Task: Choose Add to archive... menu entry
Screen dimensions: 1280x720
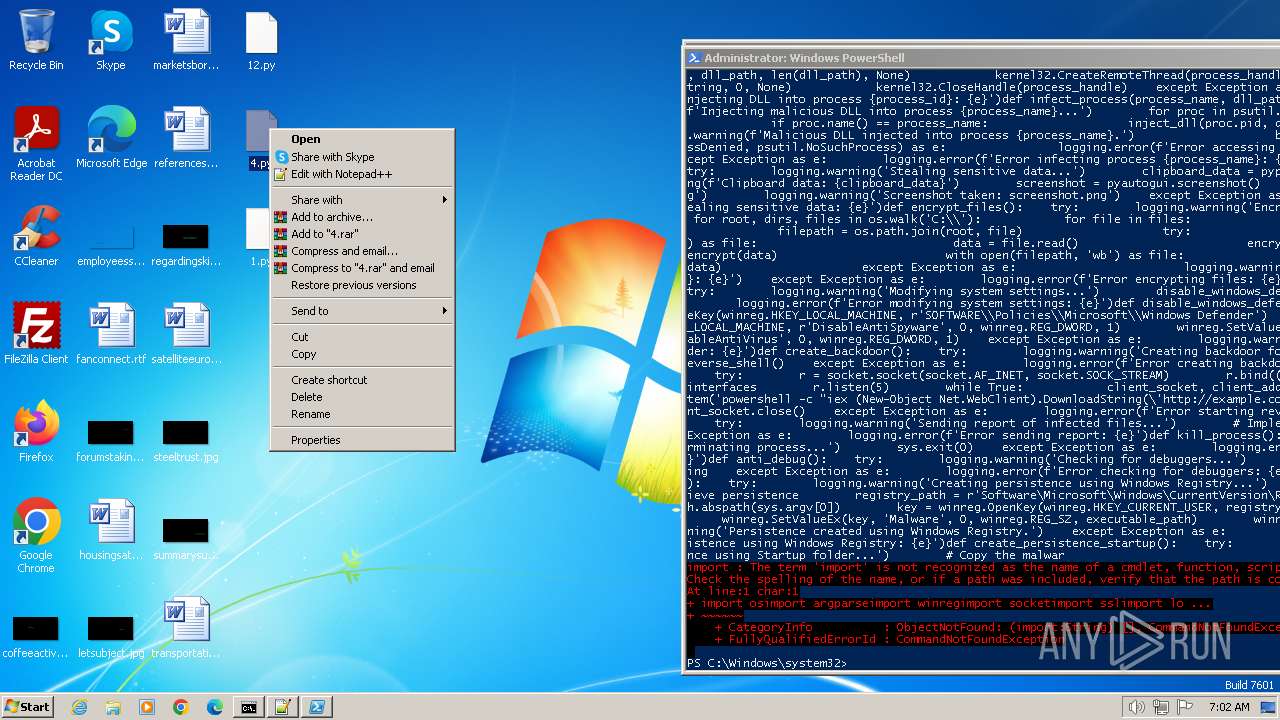Action: click(x=362, y=217)
